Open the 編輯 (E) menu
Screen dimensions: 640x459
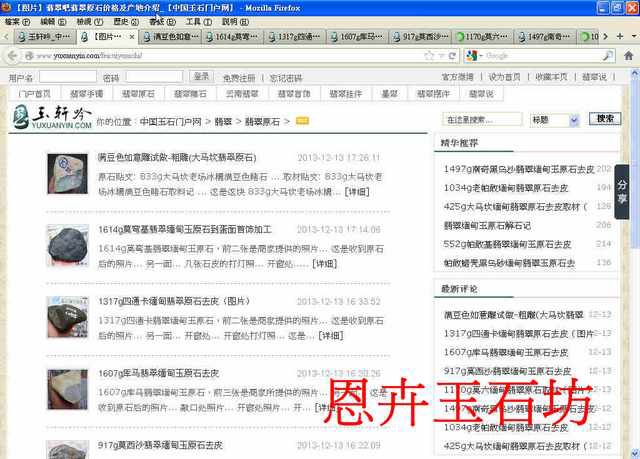tap(53, 22)
